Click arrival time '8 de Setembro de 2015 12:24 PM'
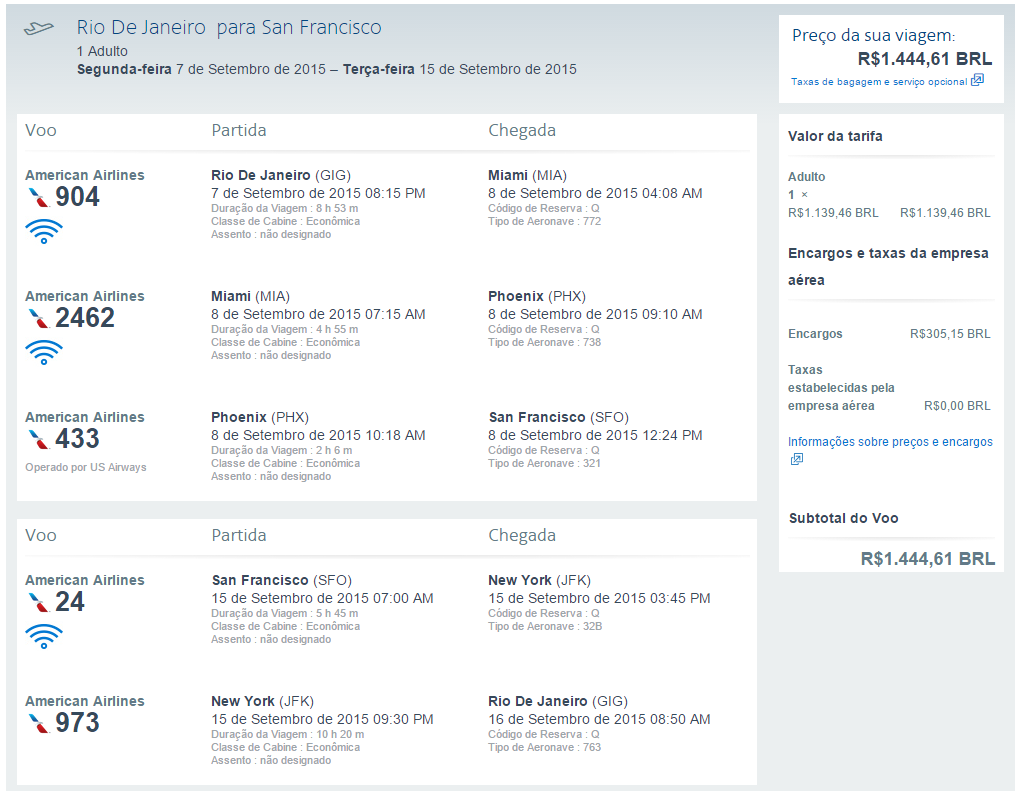Image resolution: width=1015 pixels, height=791 pixels. coord(596,436)
